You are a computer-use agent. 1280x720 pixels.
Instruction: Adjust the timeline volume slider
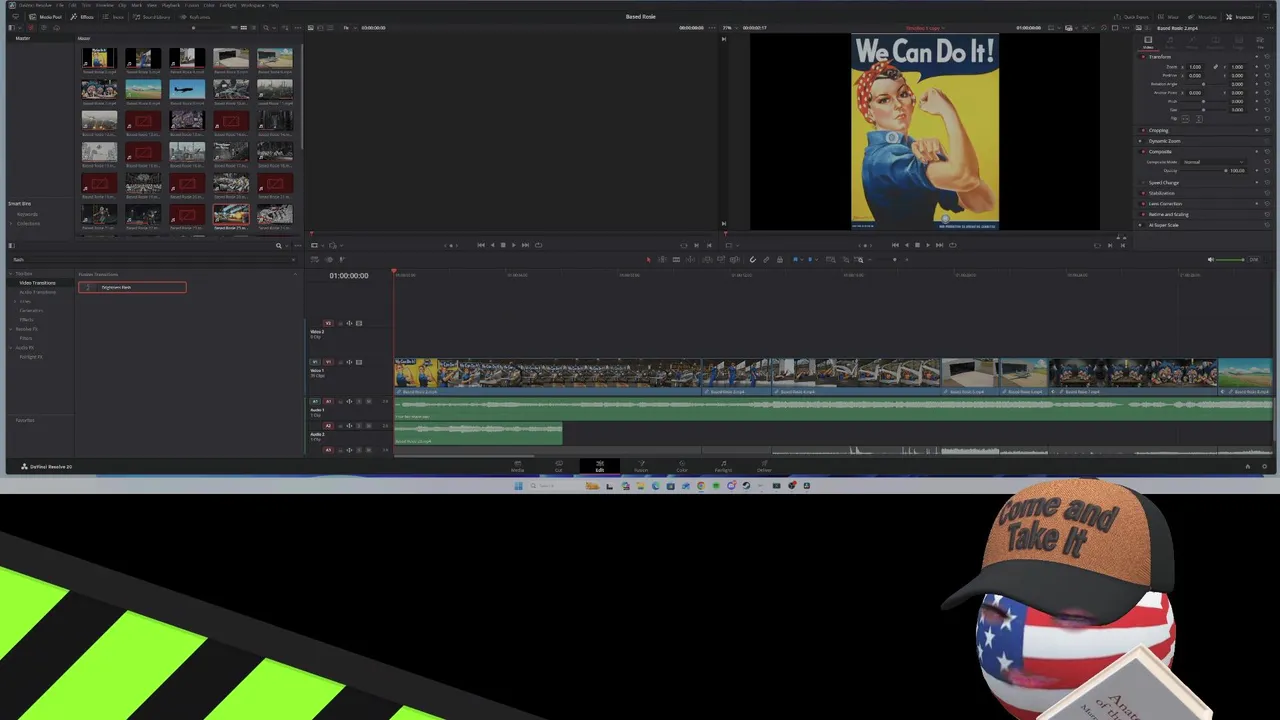1230,259
